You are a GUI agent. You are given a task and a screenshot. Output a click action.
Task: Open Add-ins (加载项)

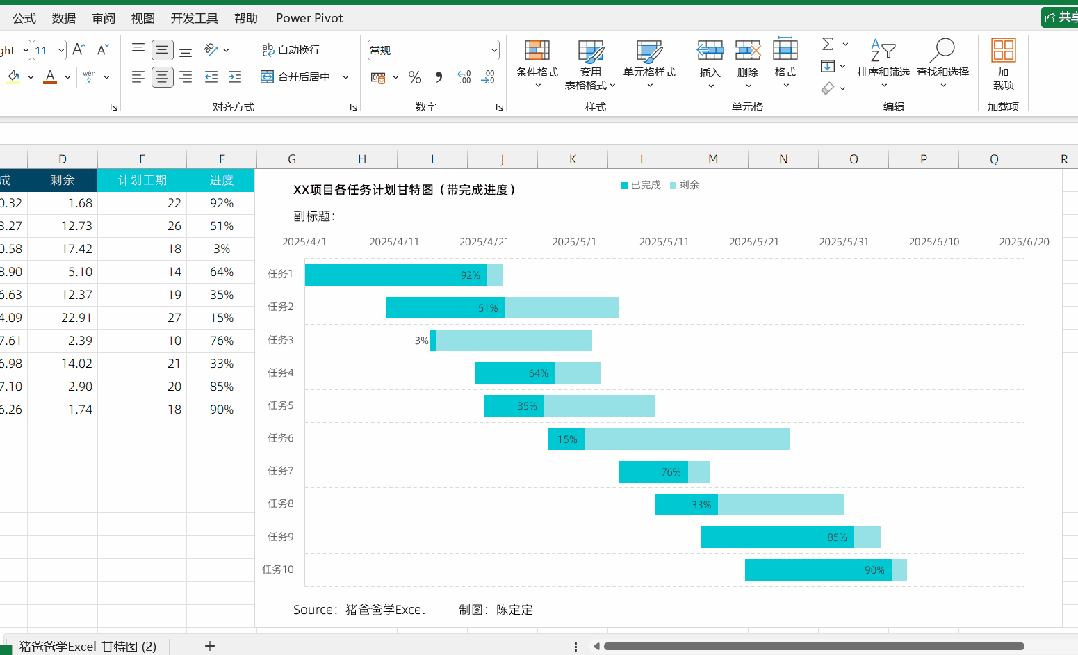pyautogui.click(x=1003, y=64)
